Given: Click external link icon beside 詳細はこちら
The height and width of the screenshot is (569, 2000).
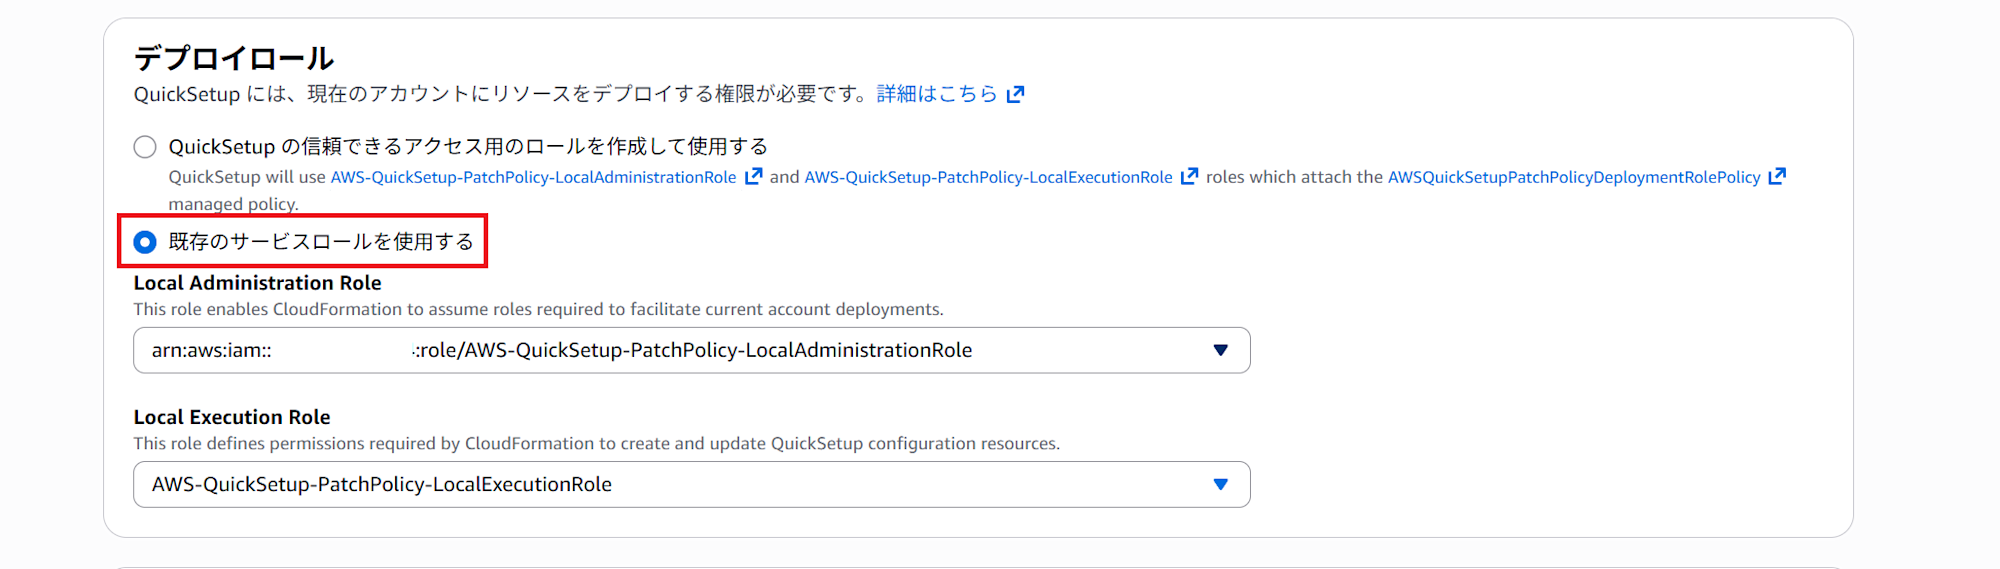Looking at the screenshot, I should (x=1016, y=94).
